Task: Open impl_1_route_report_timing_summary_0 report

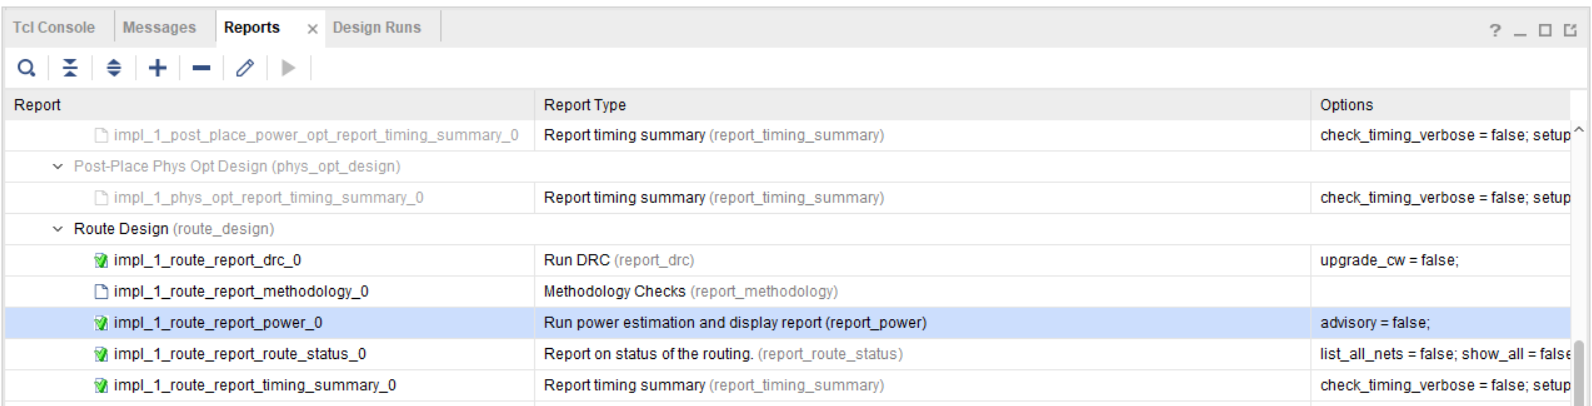Action: pos(254,385)
